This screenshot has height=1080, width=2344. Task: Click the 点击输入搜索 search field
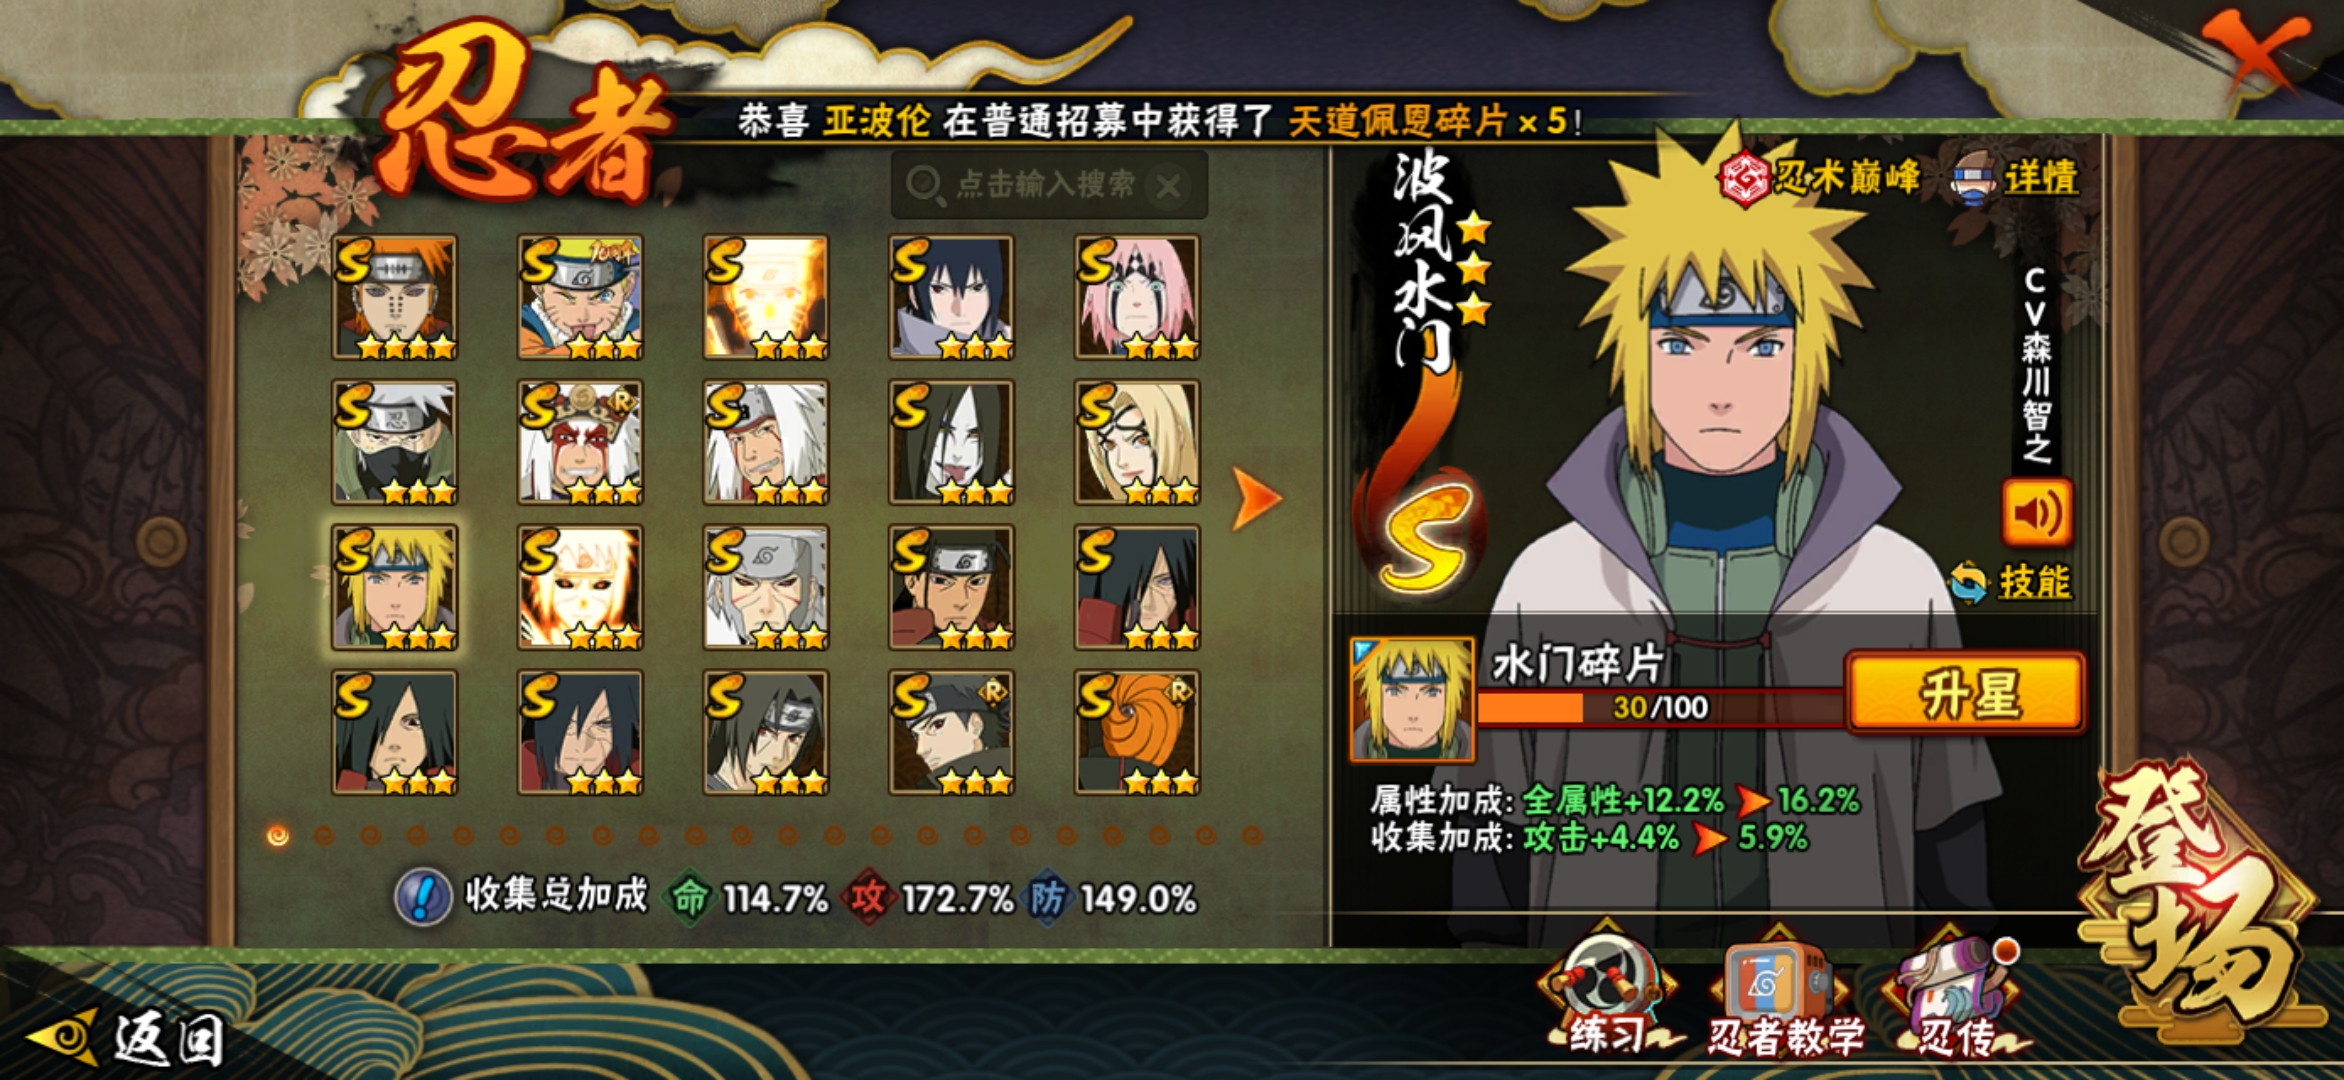pos(1048,185)
